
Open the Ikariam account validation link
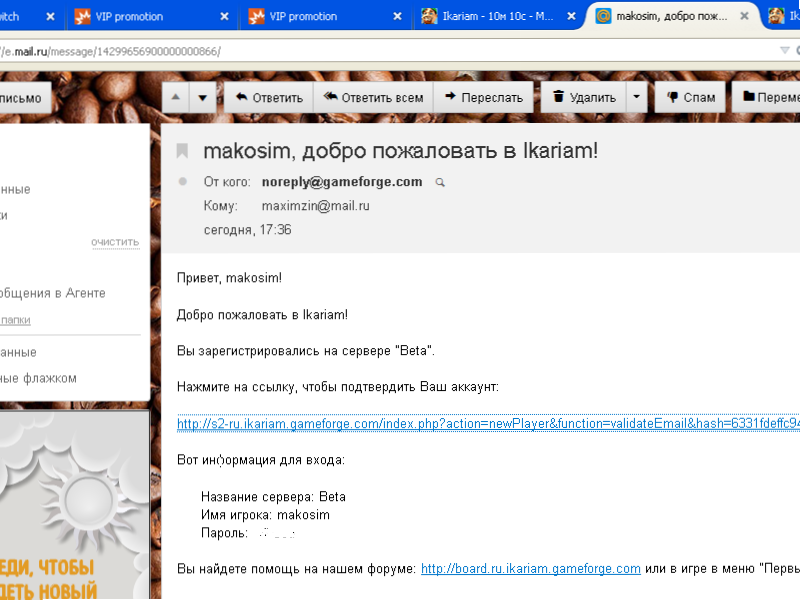[488, 423]
